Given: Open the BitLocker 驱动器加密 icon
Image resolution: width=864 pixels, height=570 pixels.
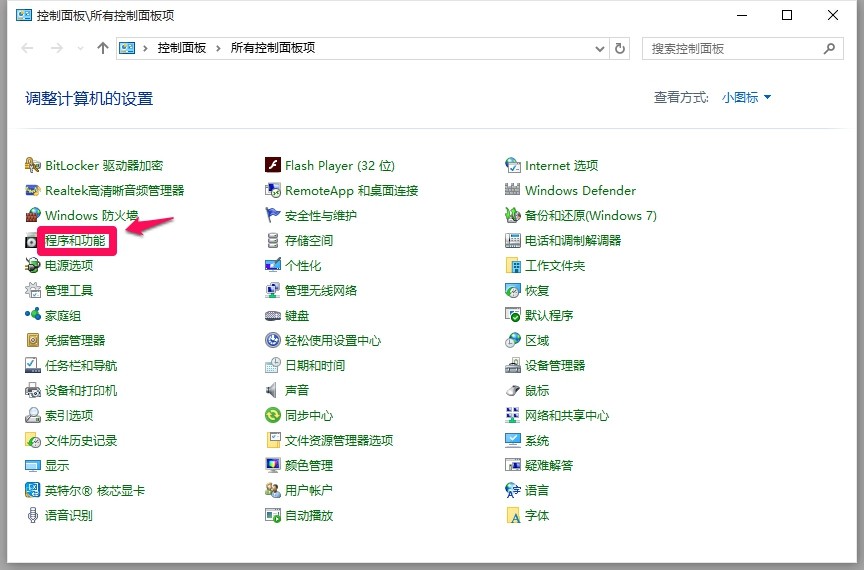Looking at the screenshot, I should (33, 165).
